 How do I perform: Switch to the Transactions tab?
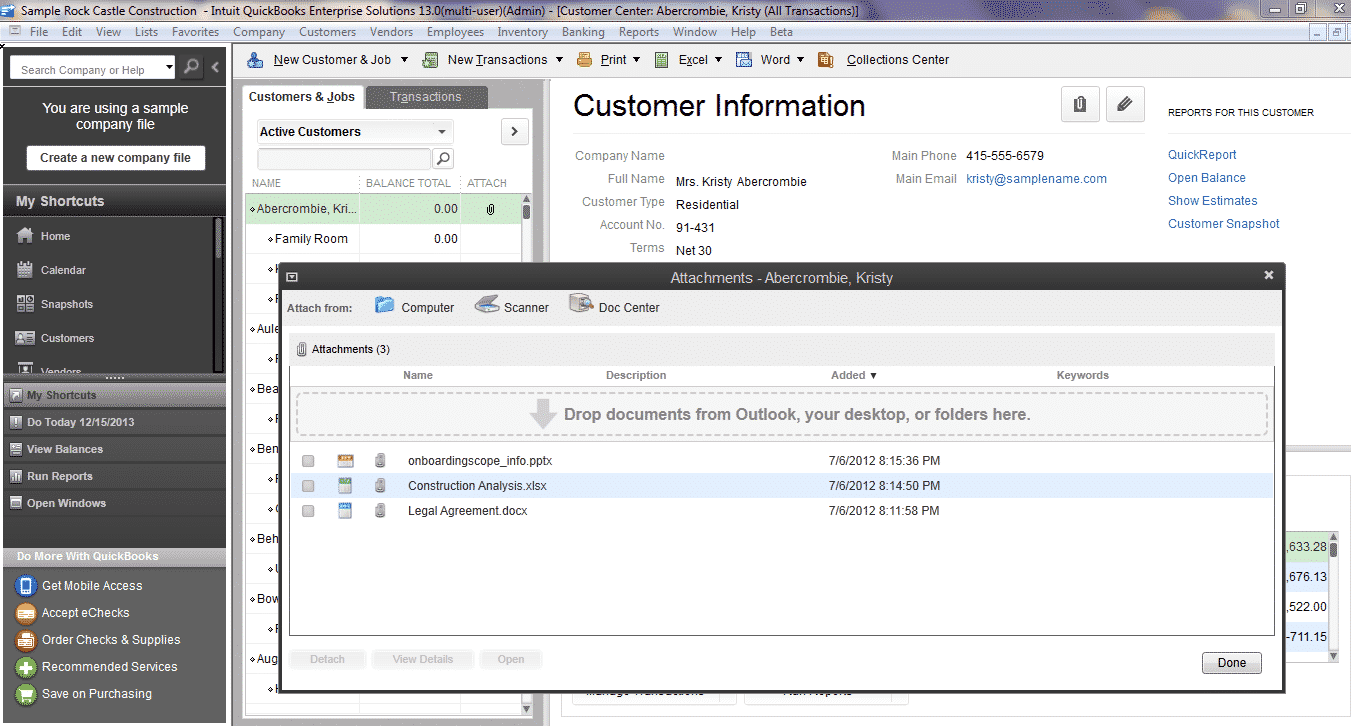pyautogui.click(x=426, y=97)
